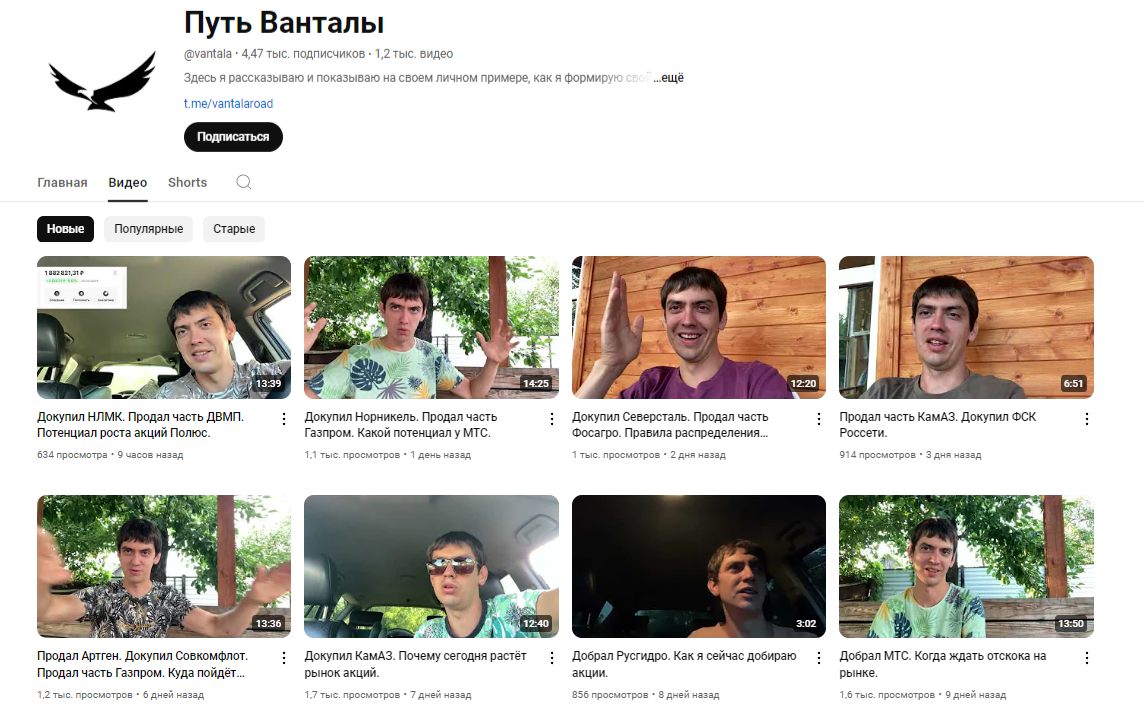Click text 1,1 тыс. просмотров 1 день назад
Viewport: 1144px width, 722px height.
(387, 455)
